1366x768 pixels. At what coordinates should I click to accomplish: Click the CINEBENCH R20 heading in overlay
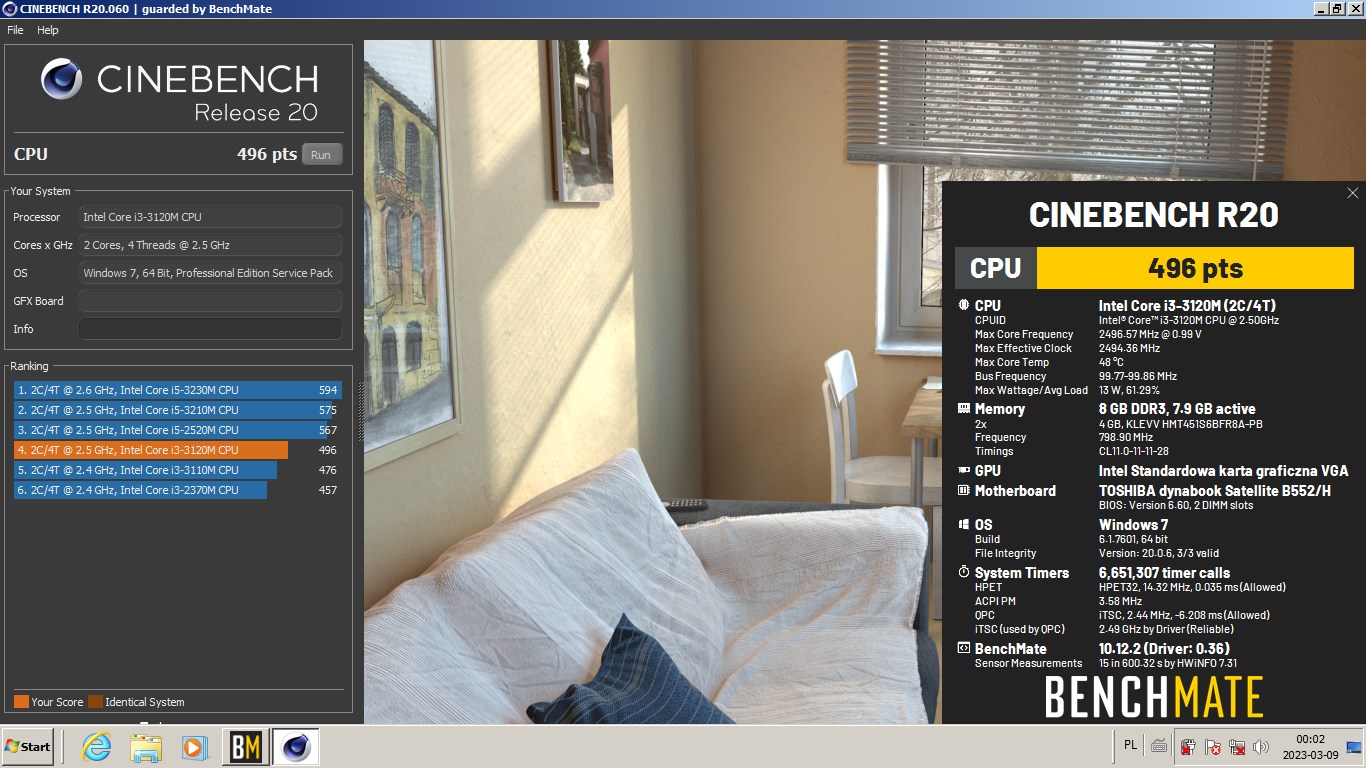pyautogui.click(x=1154, y=215)
